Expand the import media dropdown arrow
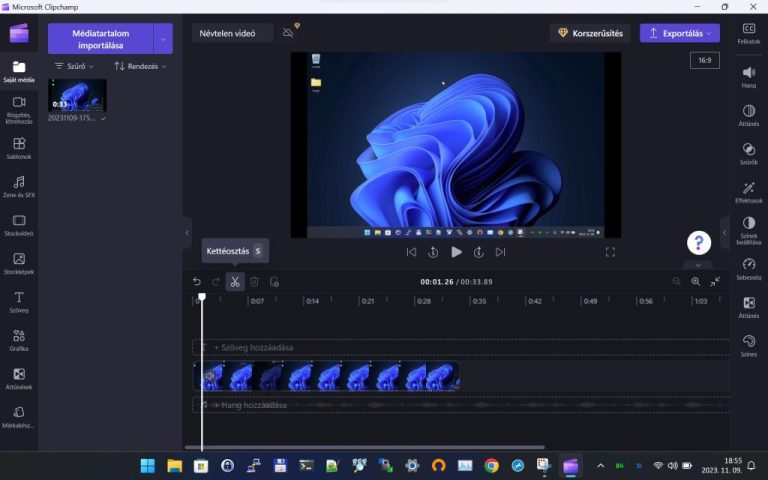768x480 pixels. tap(163, 39)
